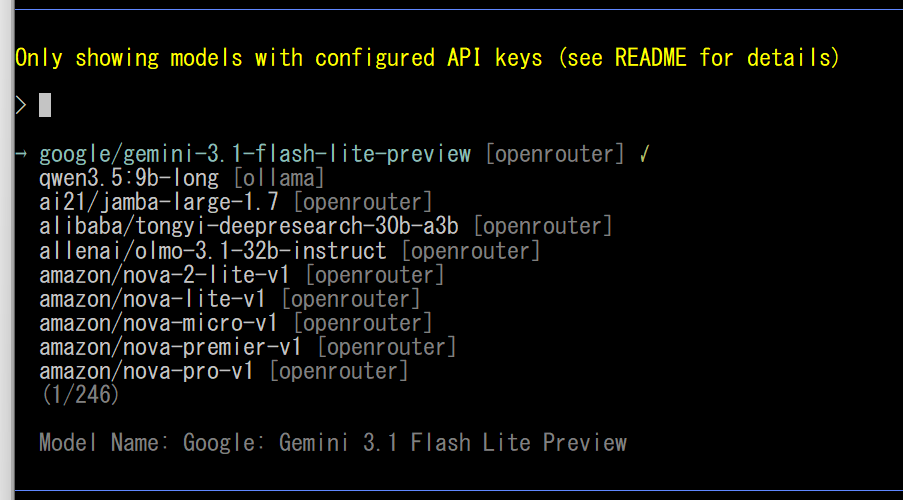Image resolution: width=903 pixels, height=500 pixels.
Task: Click the > prompt symbol
Action: 21,105
